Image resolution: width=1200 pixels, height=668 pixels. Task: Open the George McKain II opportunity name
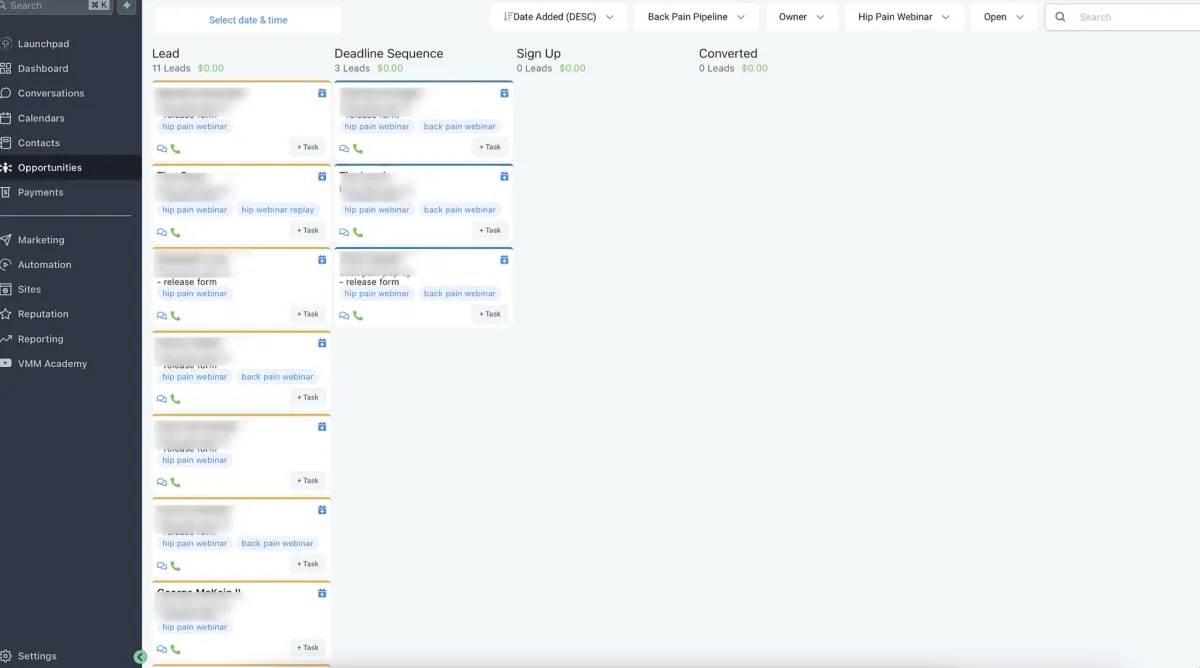(199, 592)
